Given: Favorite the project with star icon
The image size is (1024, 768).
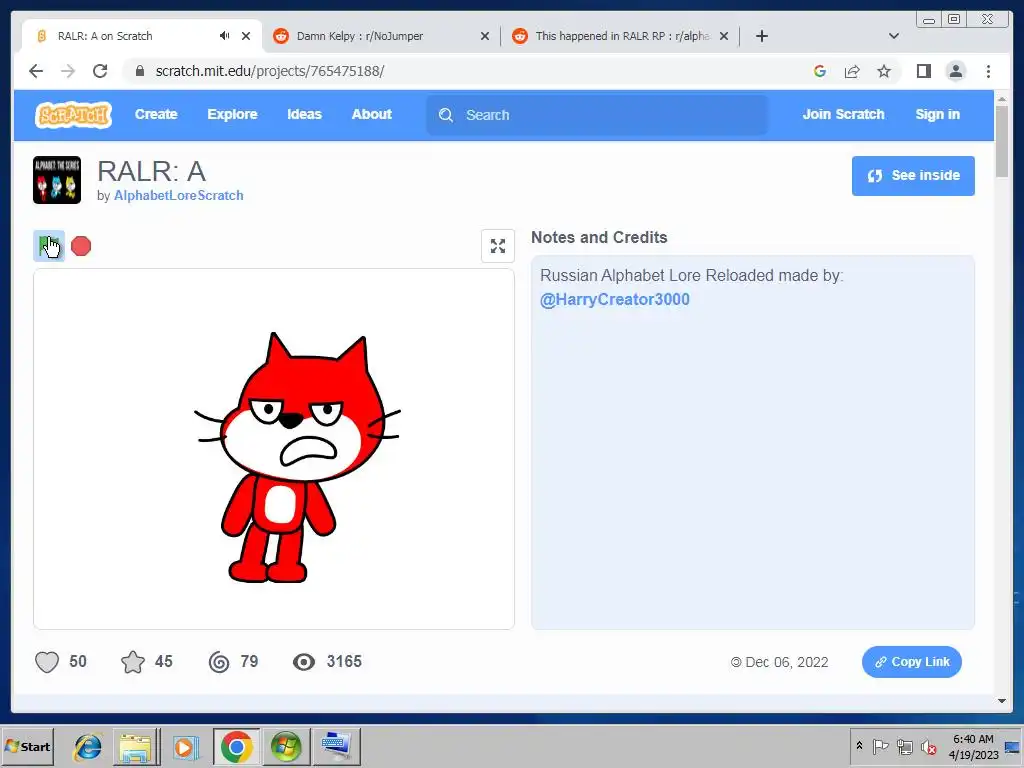Looking at the screenshot, I should 133,662.
